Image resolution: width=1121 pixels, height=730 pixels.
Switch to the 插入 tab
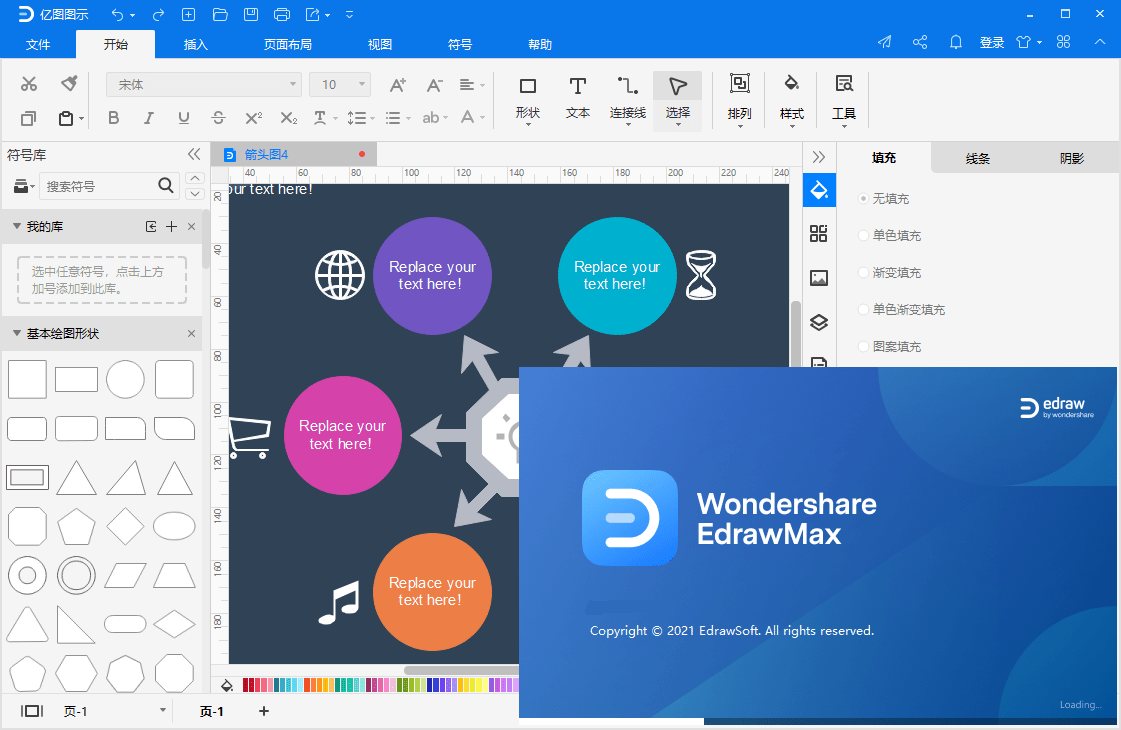[196, 44]
